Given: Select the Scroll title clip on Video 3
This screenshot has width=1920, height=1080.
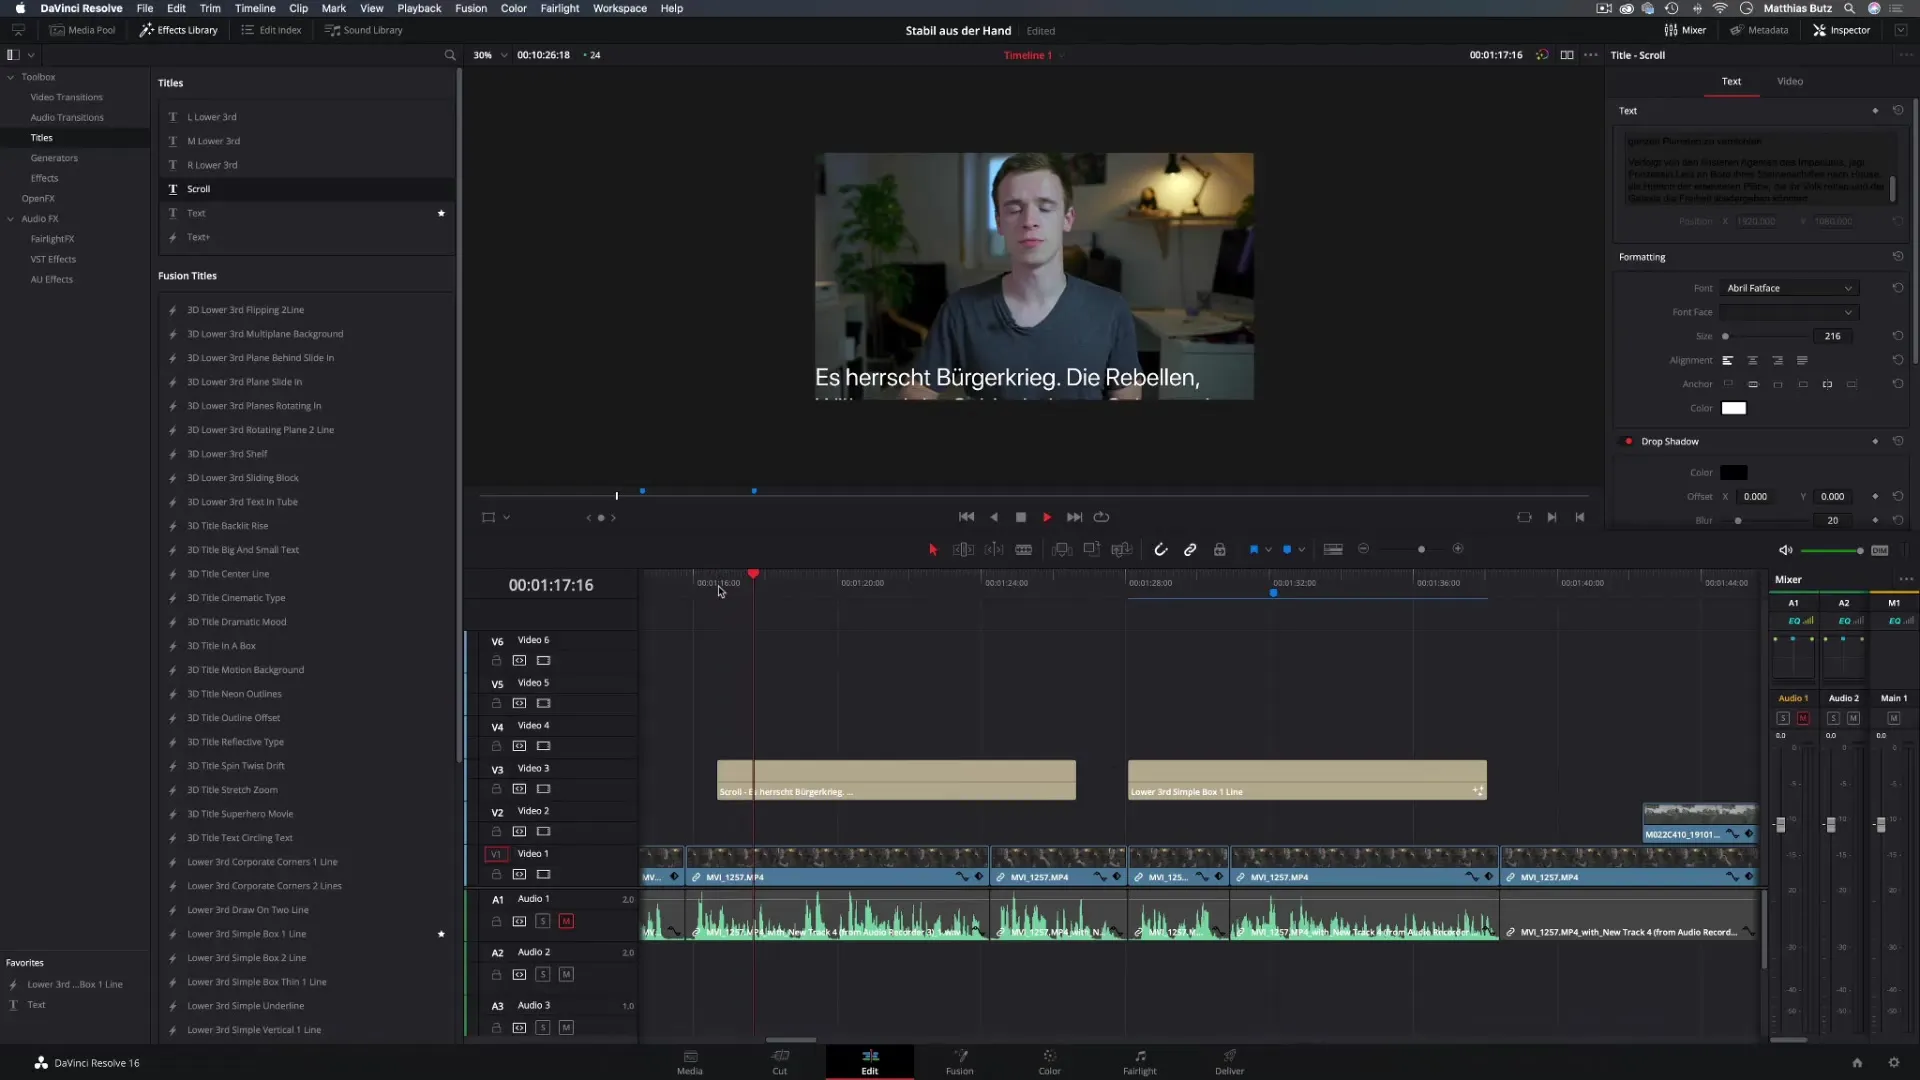Looking at the screenshot, I should pos(896,780).
